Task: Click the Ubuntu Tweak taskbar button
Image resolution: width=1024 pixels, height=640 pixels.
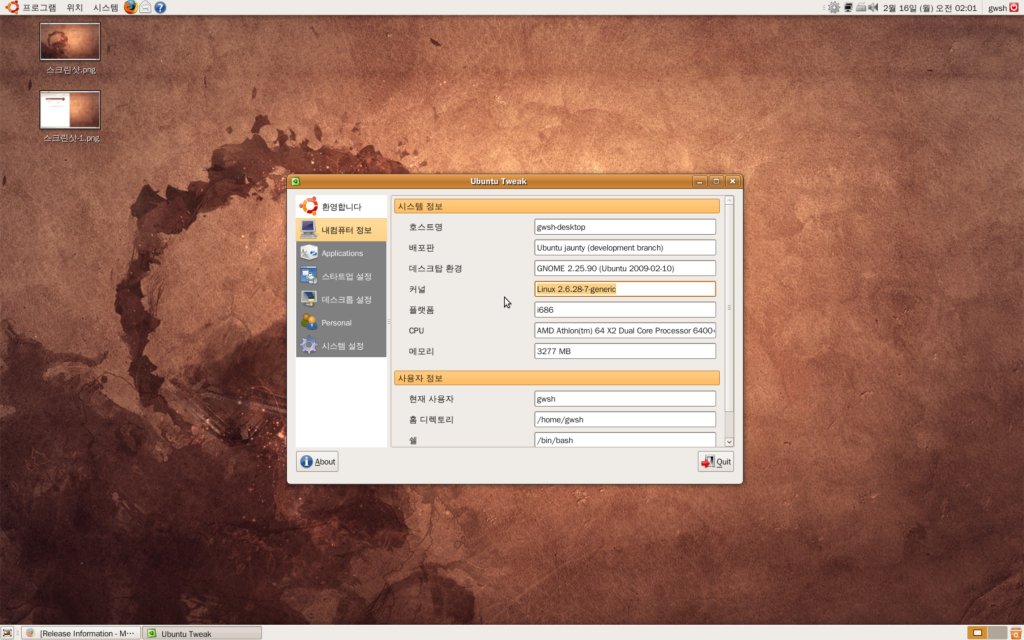Action: coord(202,633)
